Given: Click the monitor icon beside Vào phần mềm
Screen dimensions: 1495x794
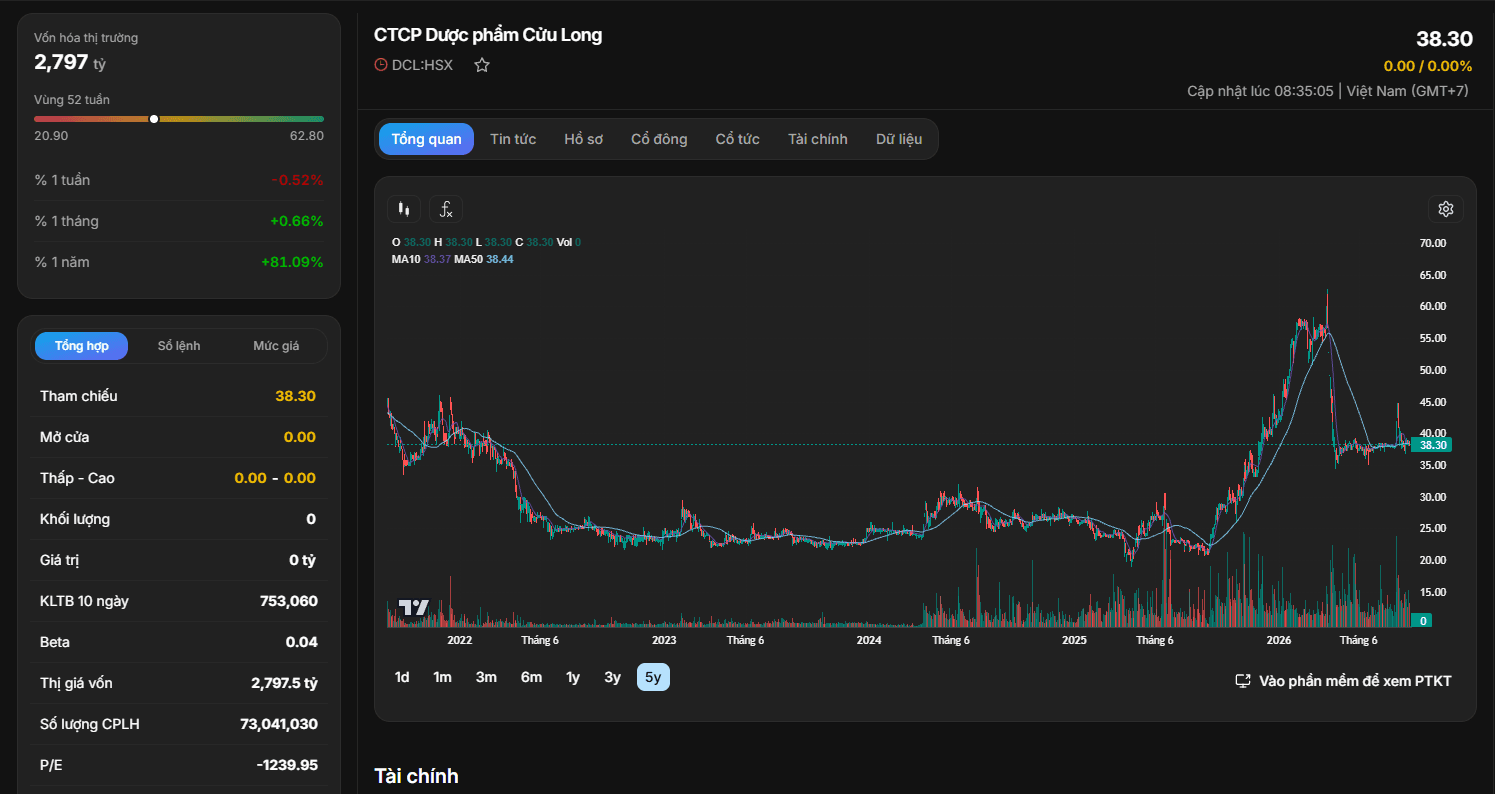Looking at the screenshot, I should pyautogui.click(x=1243, y=681).
